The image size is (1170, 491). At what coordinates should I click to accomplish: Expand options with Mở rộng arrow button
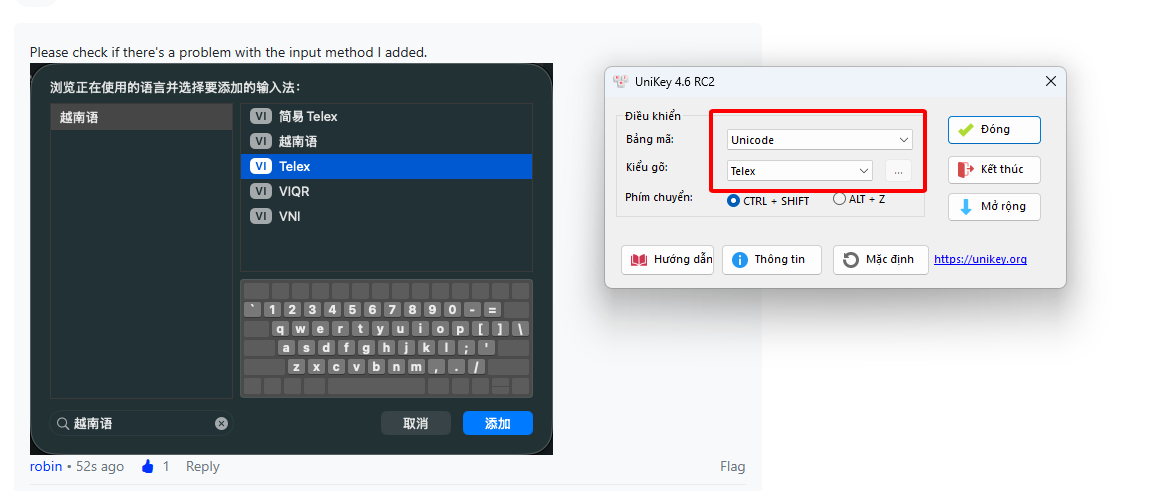click(994, 207)
